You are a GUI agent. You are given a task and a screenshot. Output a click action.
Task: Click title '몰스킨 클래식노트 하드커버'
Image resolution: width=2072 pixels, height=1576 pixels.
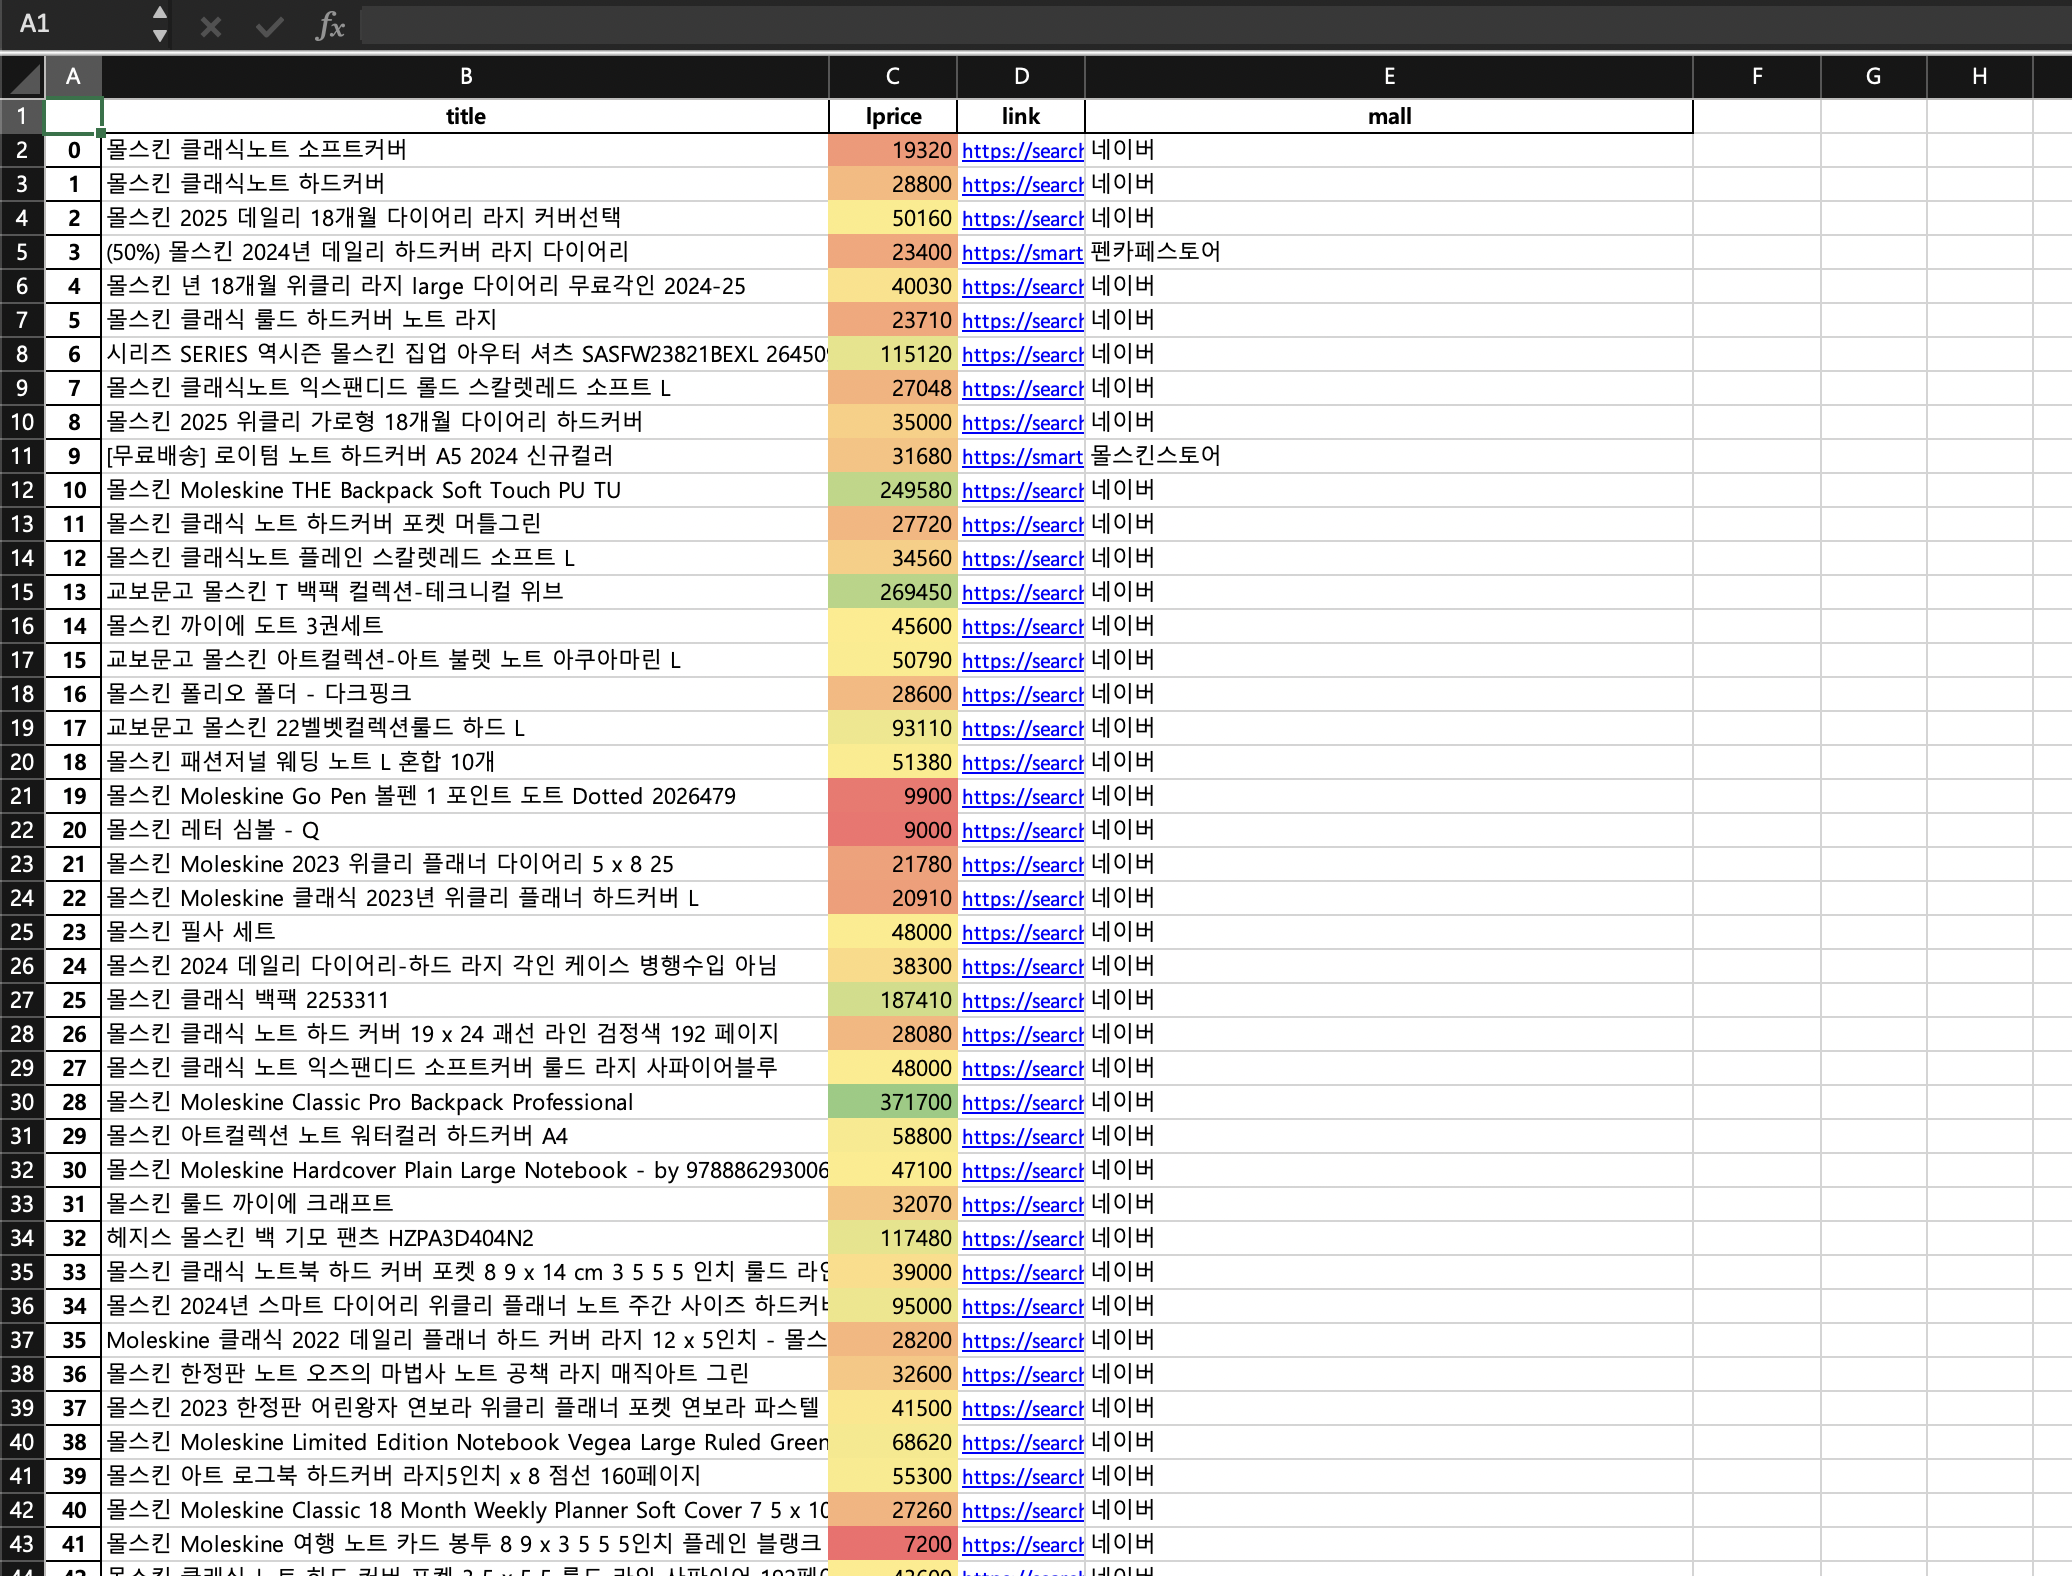click(246, 184)
